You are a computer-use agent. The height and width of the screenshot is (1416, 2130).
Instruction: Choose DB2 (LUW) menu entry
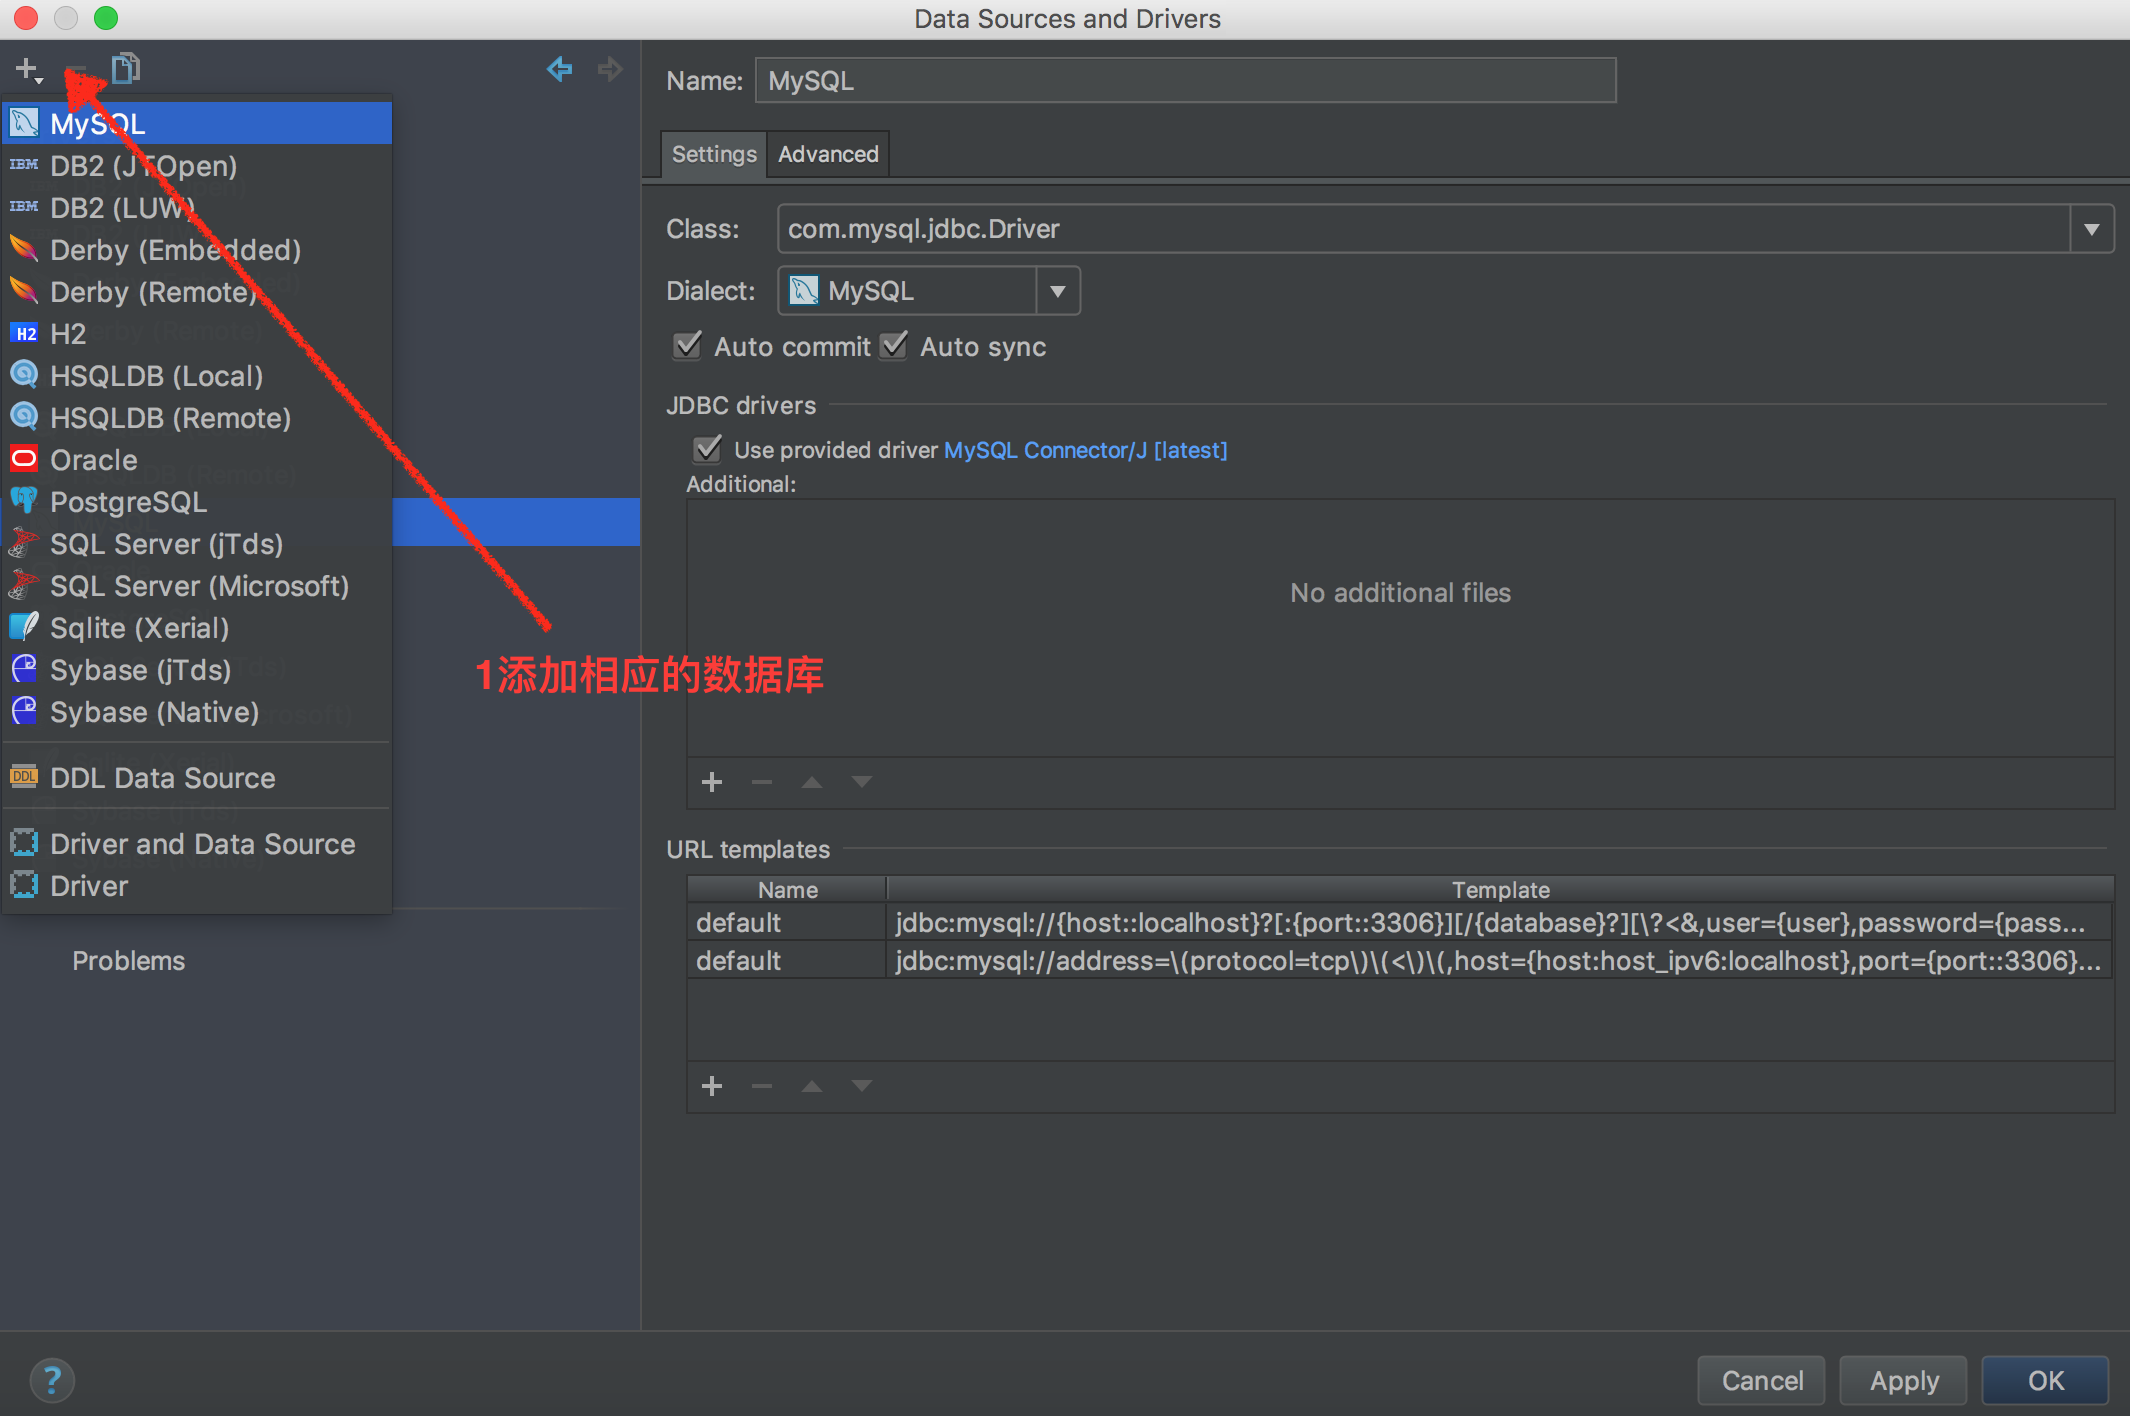point(197,207)
